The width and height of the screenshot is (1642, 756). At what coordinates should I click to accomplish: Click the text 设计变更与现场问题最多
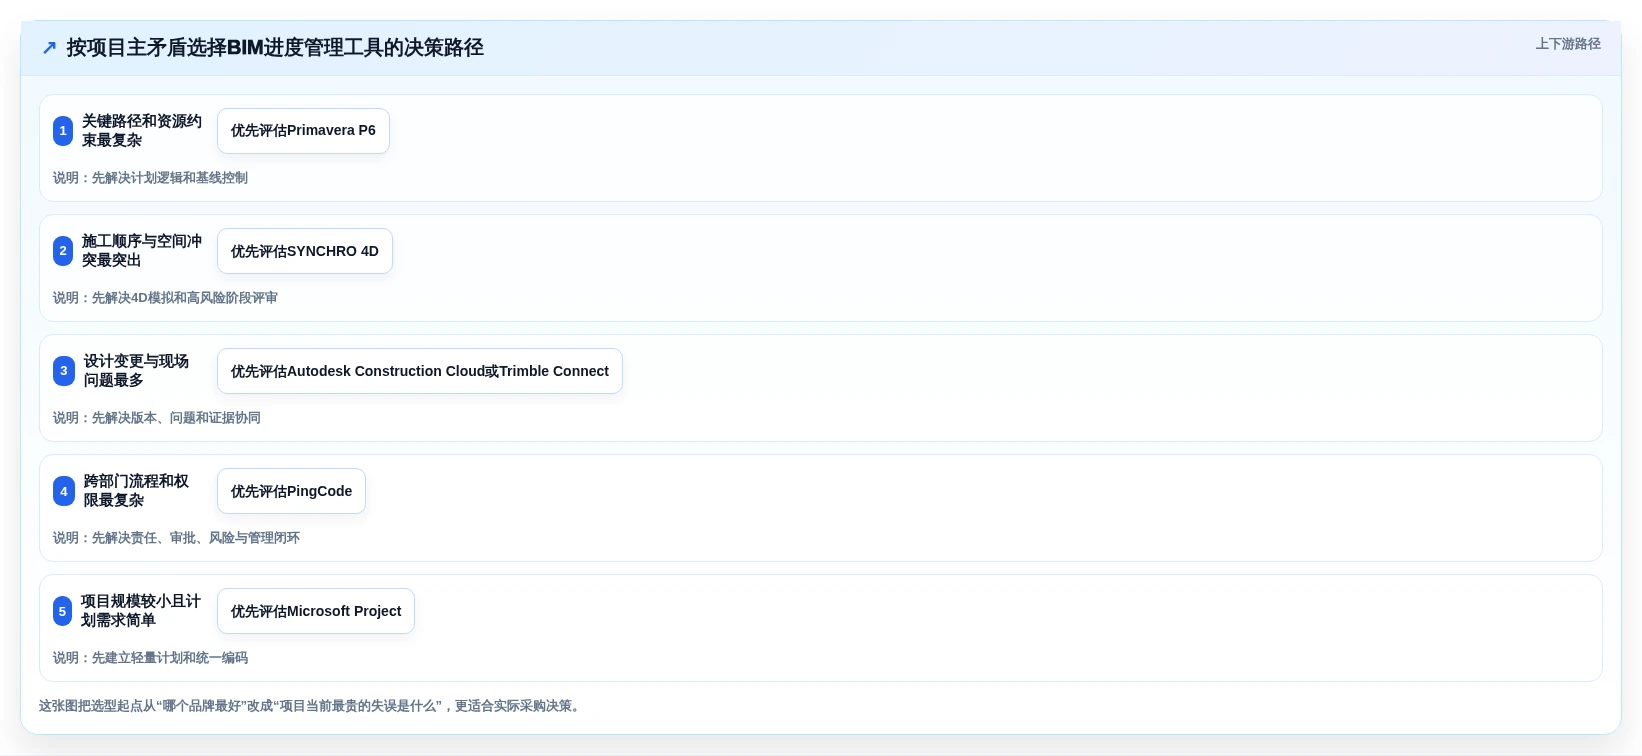point(137,371)
